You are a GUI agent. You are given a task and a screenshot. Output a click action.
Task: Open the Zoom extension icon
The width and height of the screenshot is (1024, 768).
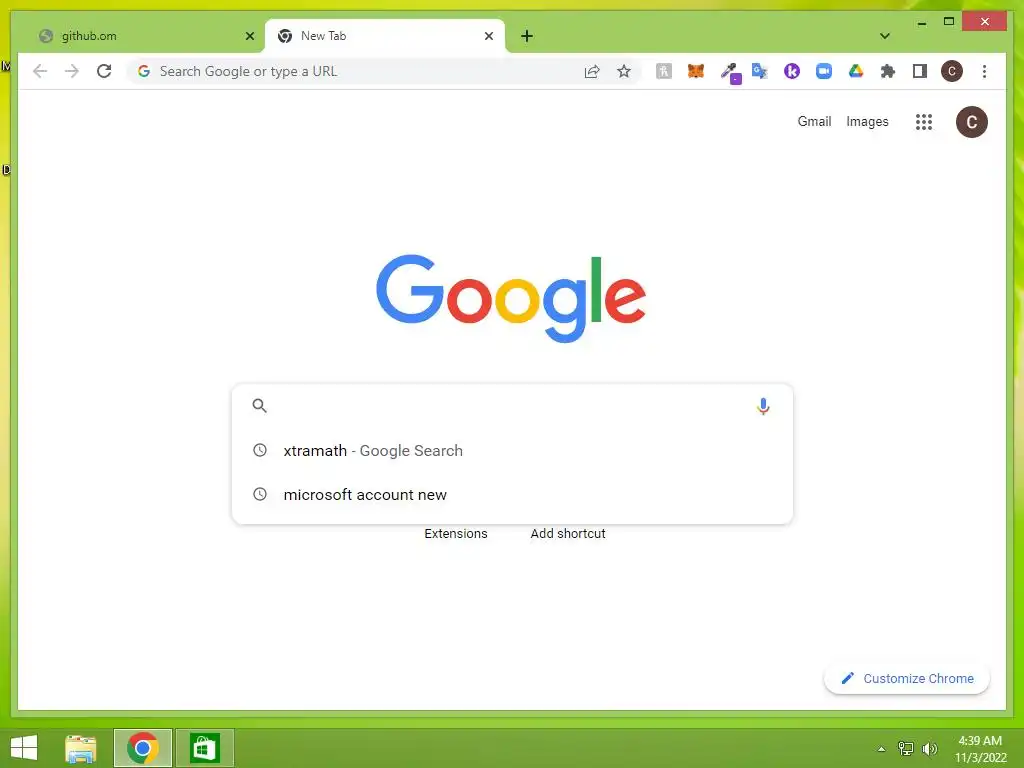pyautogui.click(x=824, y=71)
